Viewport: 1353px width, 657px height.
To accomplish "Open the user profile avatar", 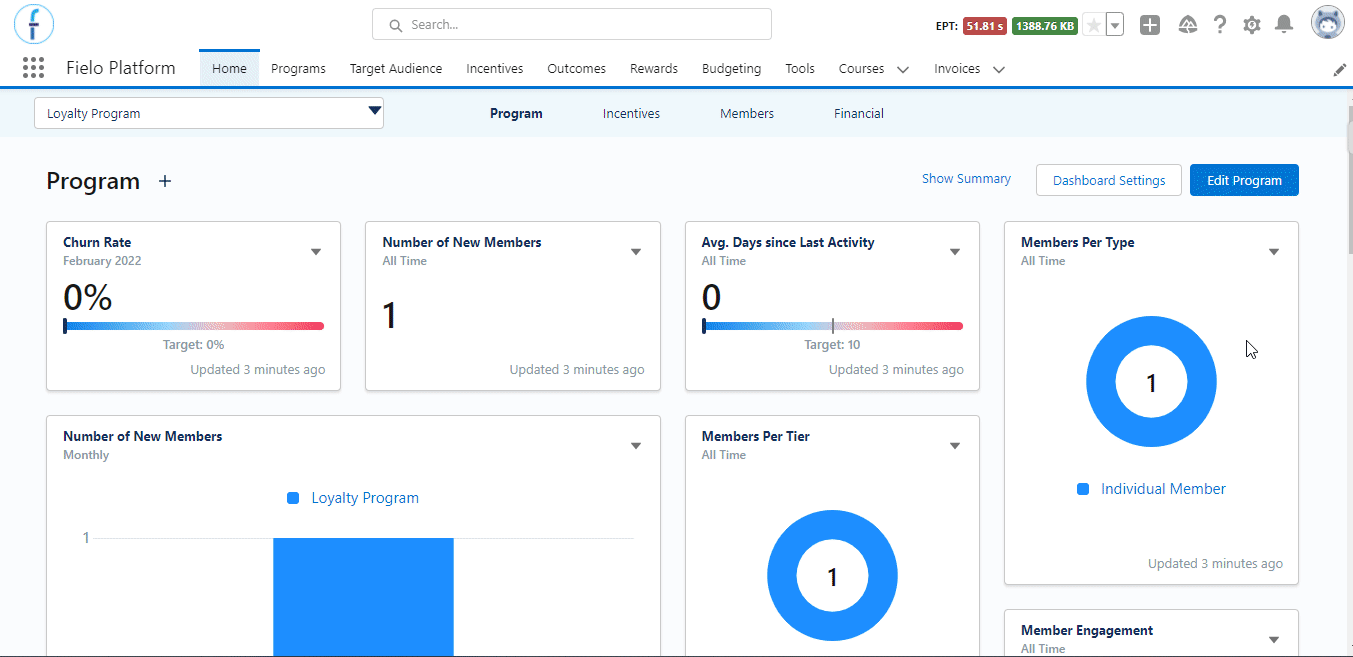I will tap(1328, 22).
